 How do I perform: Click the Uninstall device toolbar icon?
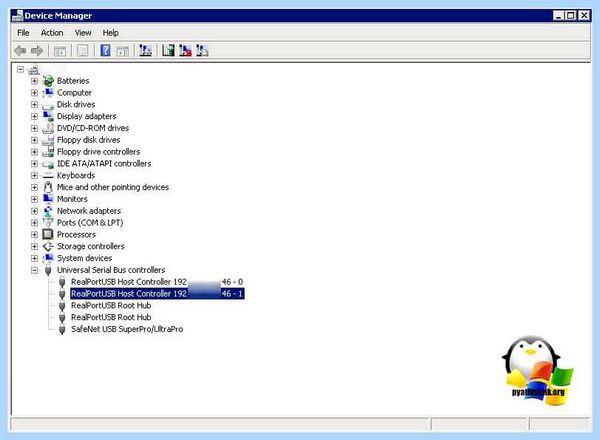click(x=185, y=51)
